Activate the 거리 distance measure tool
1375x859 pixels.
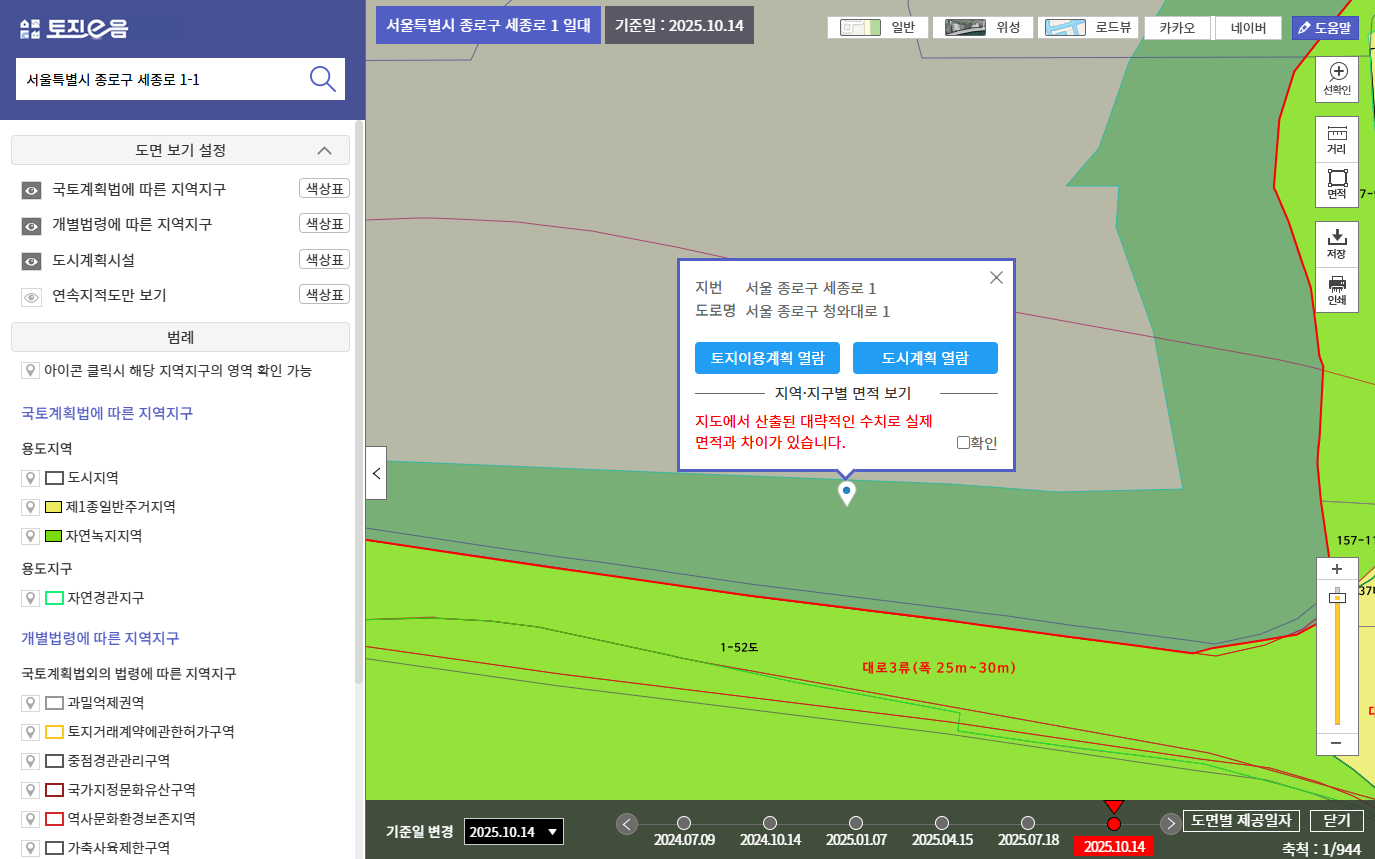1337,140
